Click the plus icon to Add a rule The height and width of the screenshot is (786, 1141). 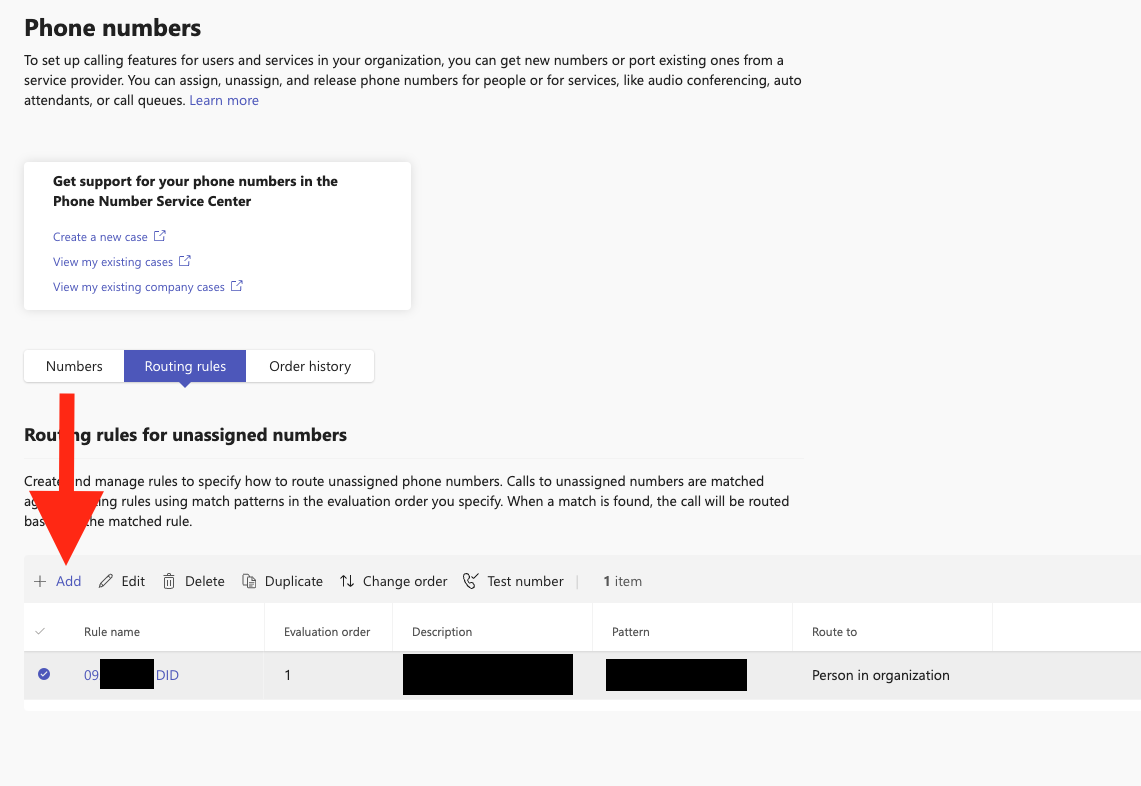(40, 580)
